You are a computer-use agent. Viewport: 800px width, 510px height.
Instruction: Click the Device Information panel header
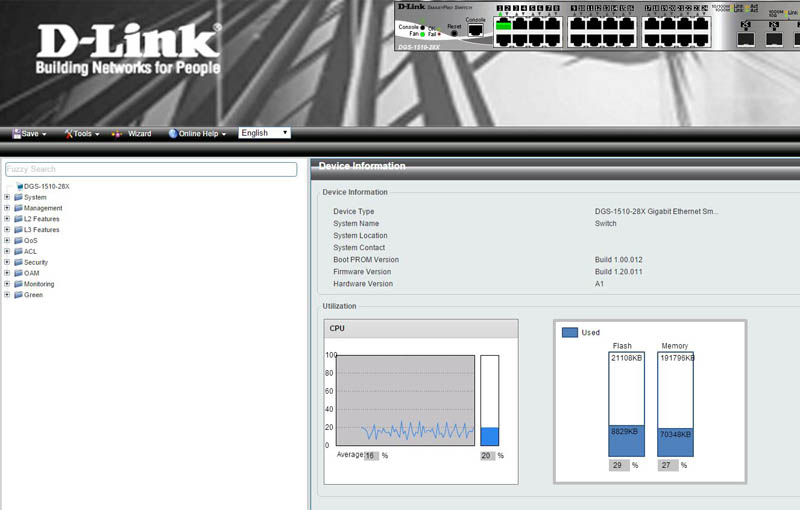tap(555, 167)
